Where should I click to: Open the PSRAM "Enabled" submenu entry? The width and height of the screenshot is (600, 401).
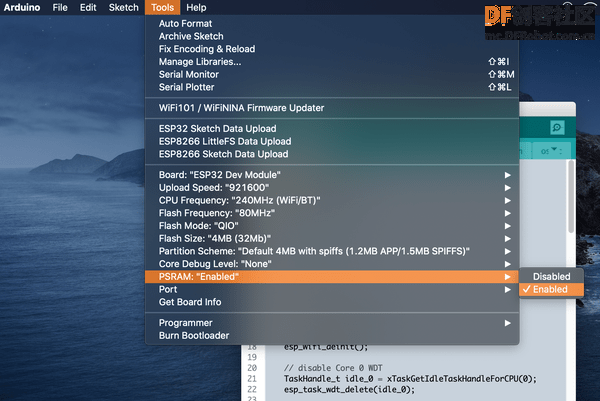pos(332,277)
